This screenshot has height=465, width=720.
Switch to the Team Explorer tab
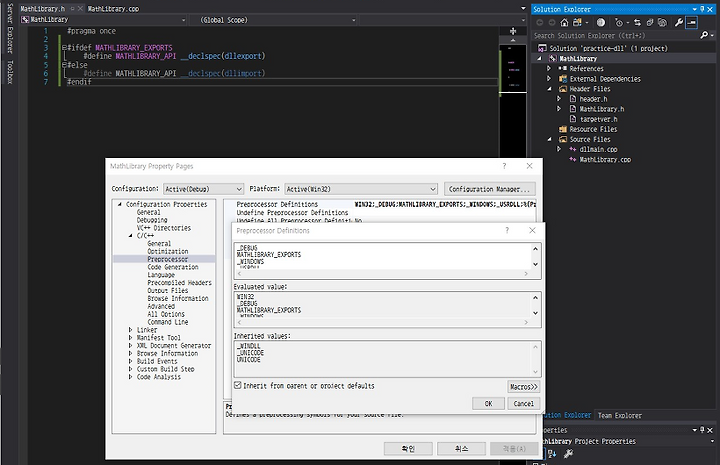[619, 415]
